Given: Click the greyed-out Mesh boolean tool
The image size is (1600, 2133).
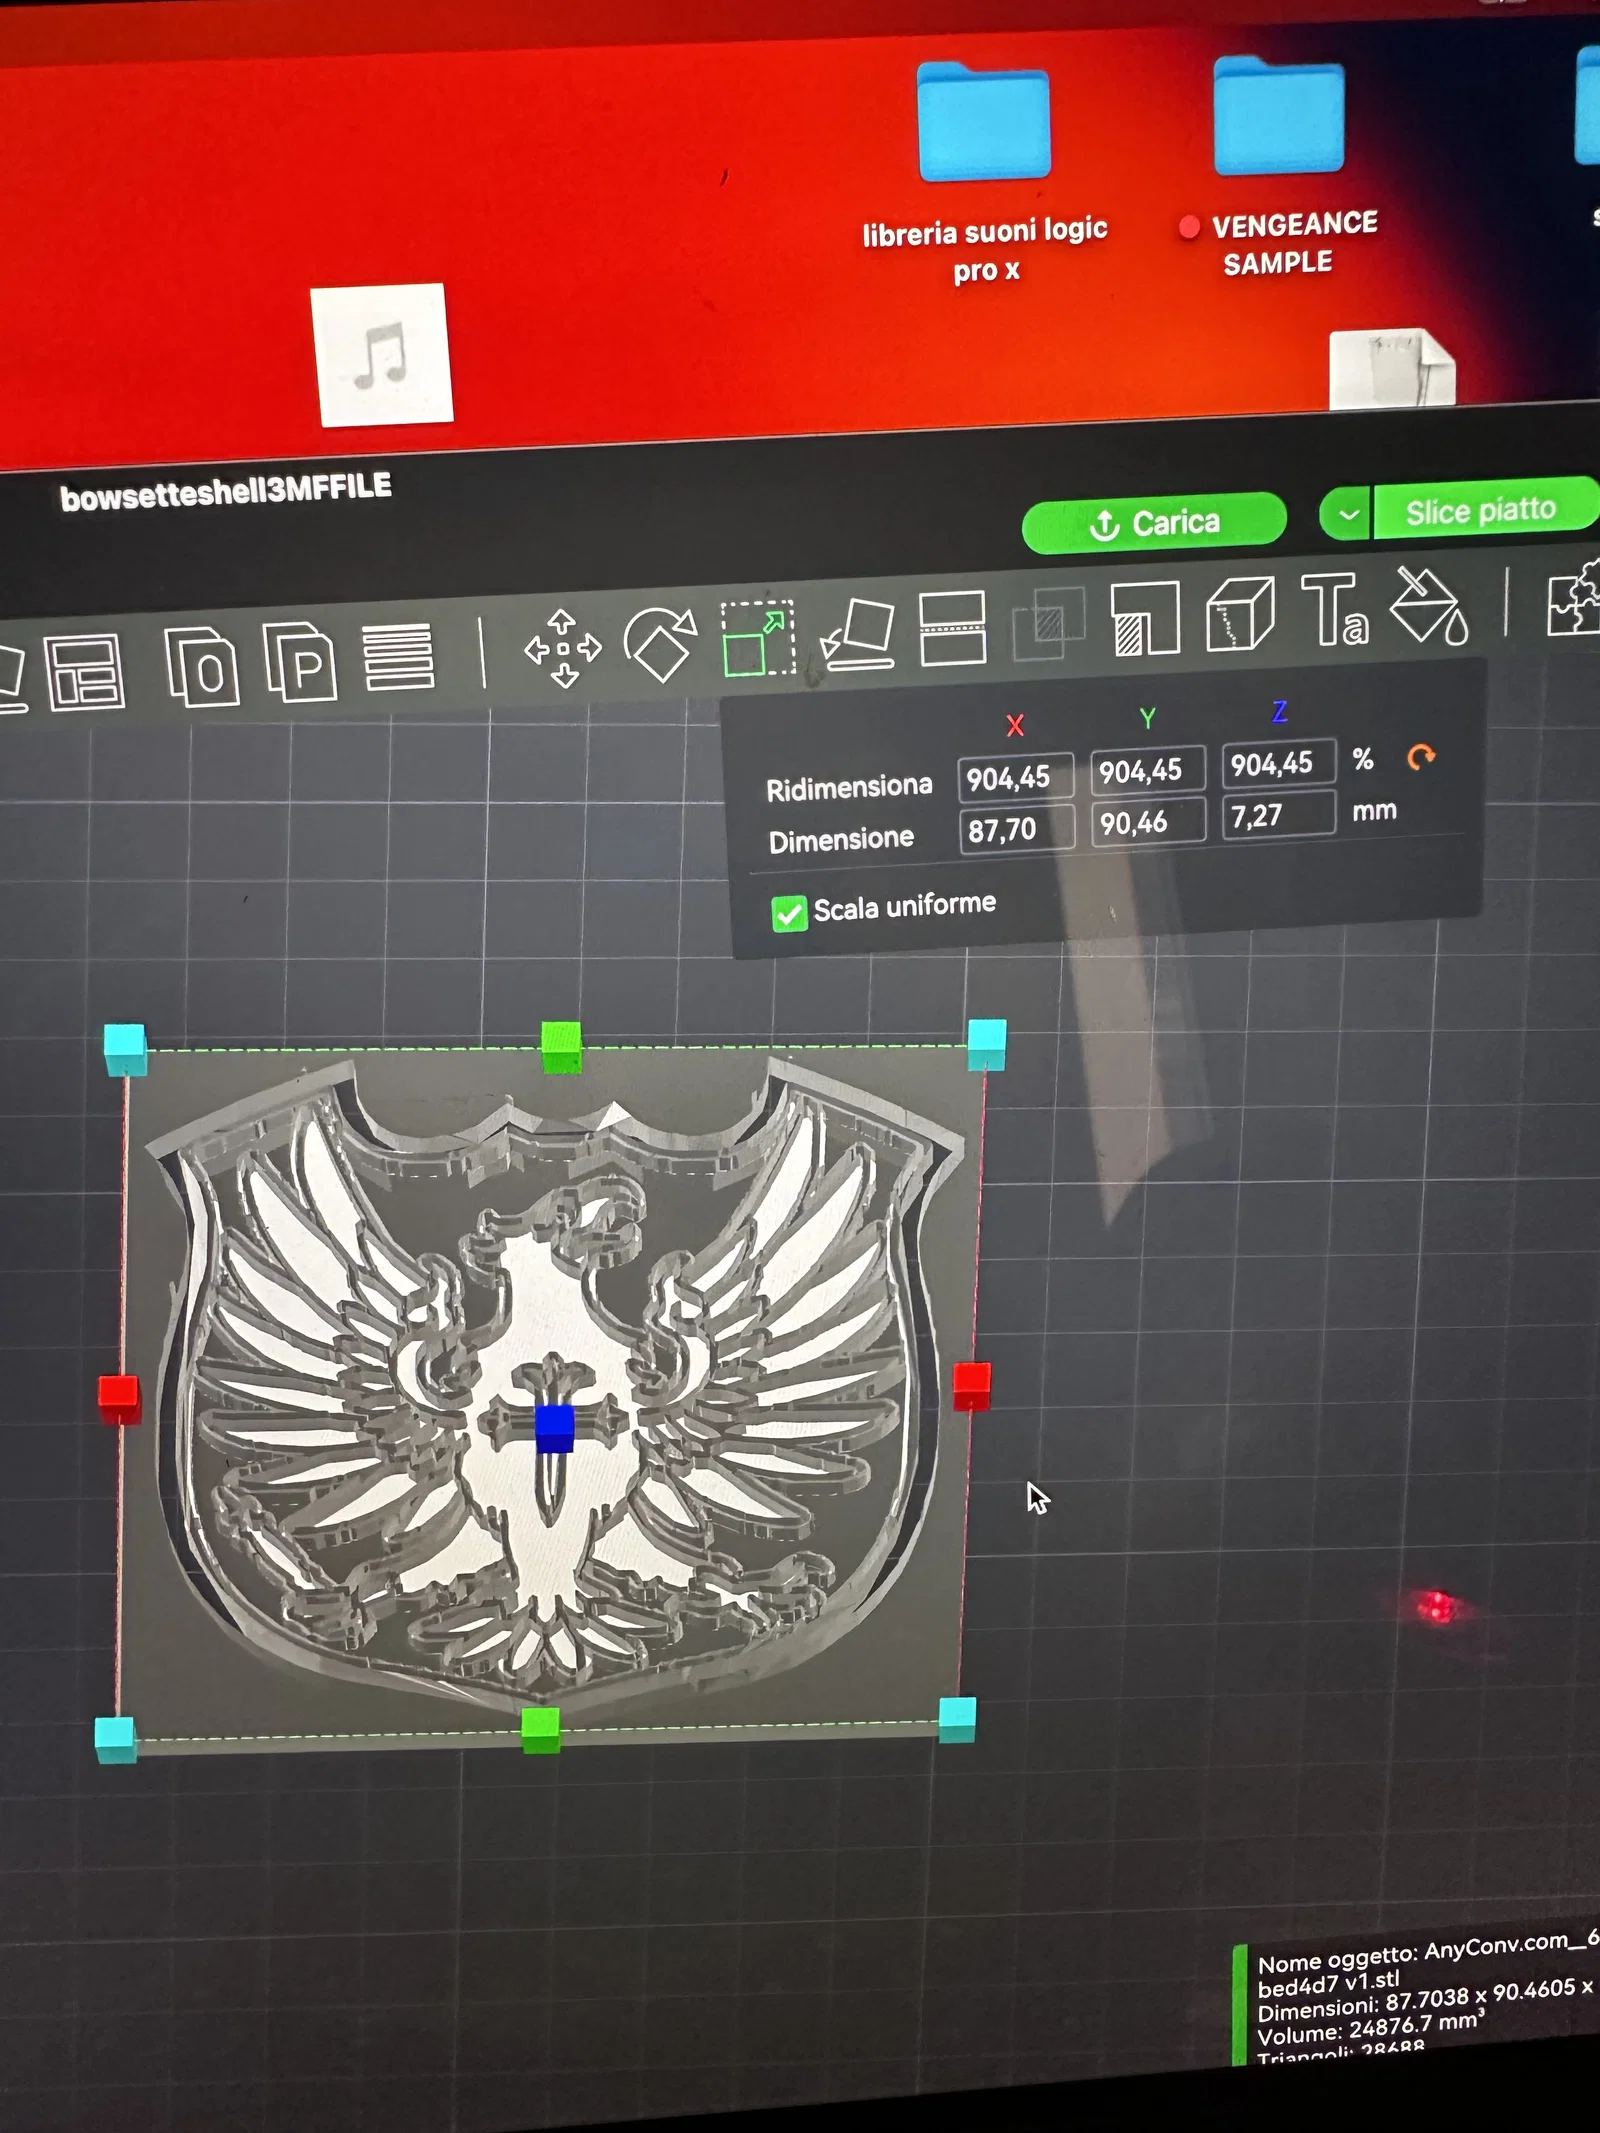Looking at the screenshot, I should point(1048,623).
